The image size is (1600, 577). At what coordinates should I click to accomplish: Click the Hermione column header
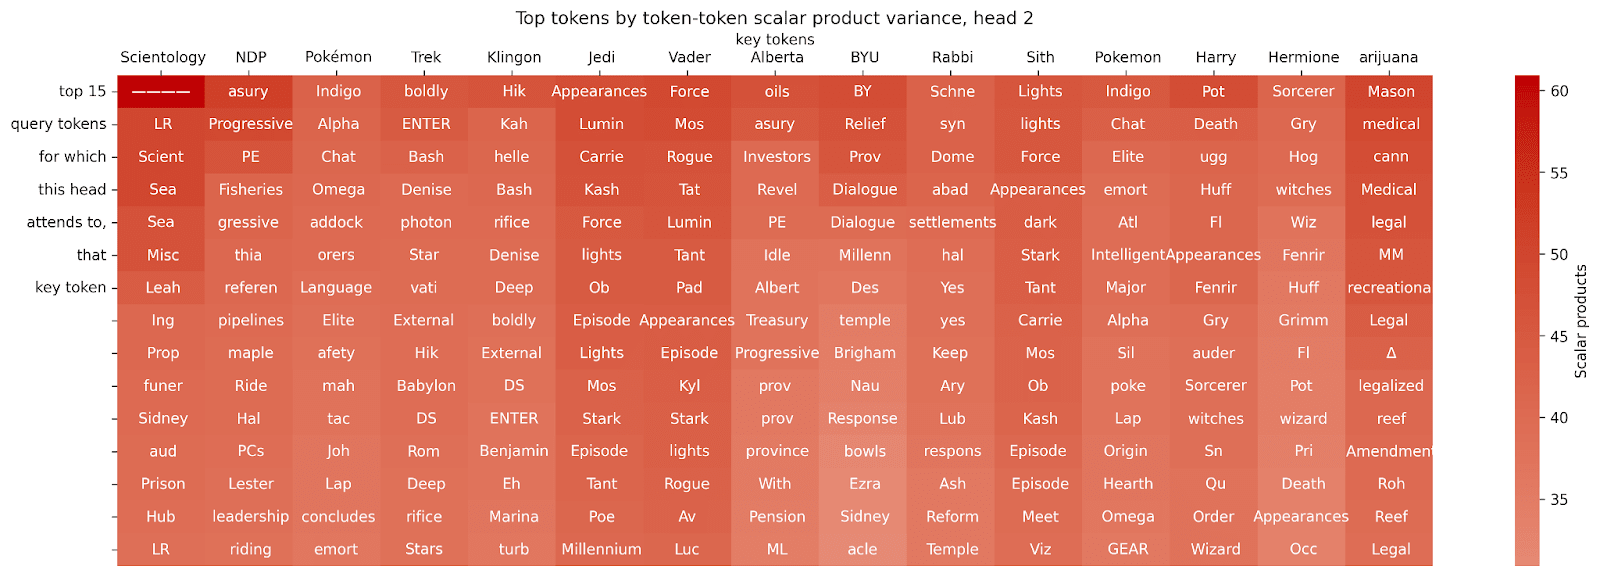(1303, 57)
